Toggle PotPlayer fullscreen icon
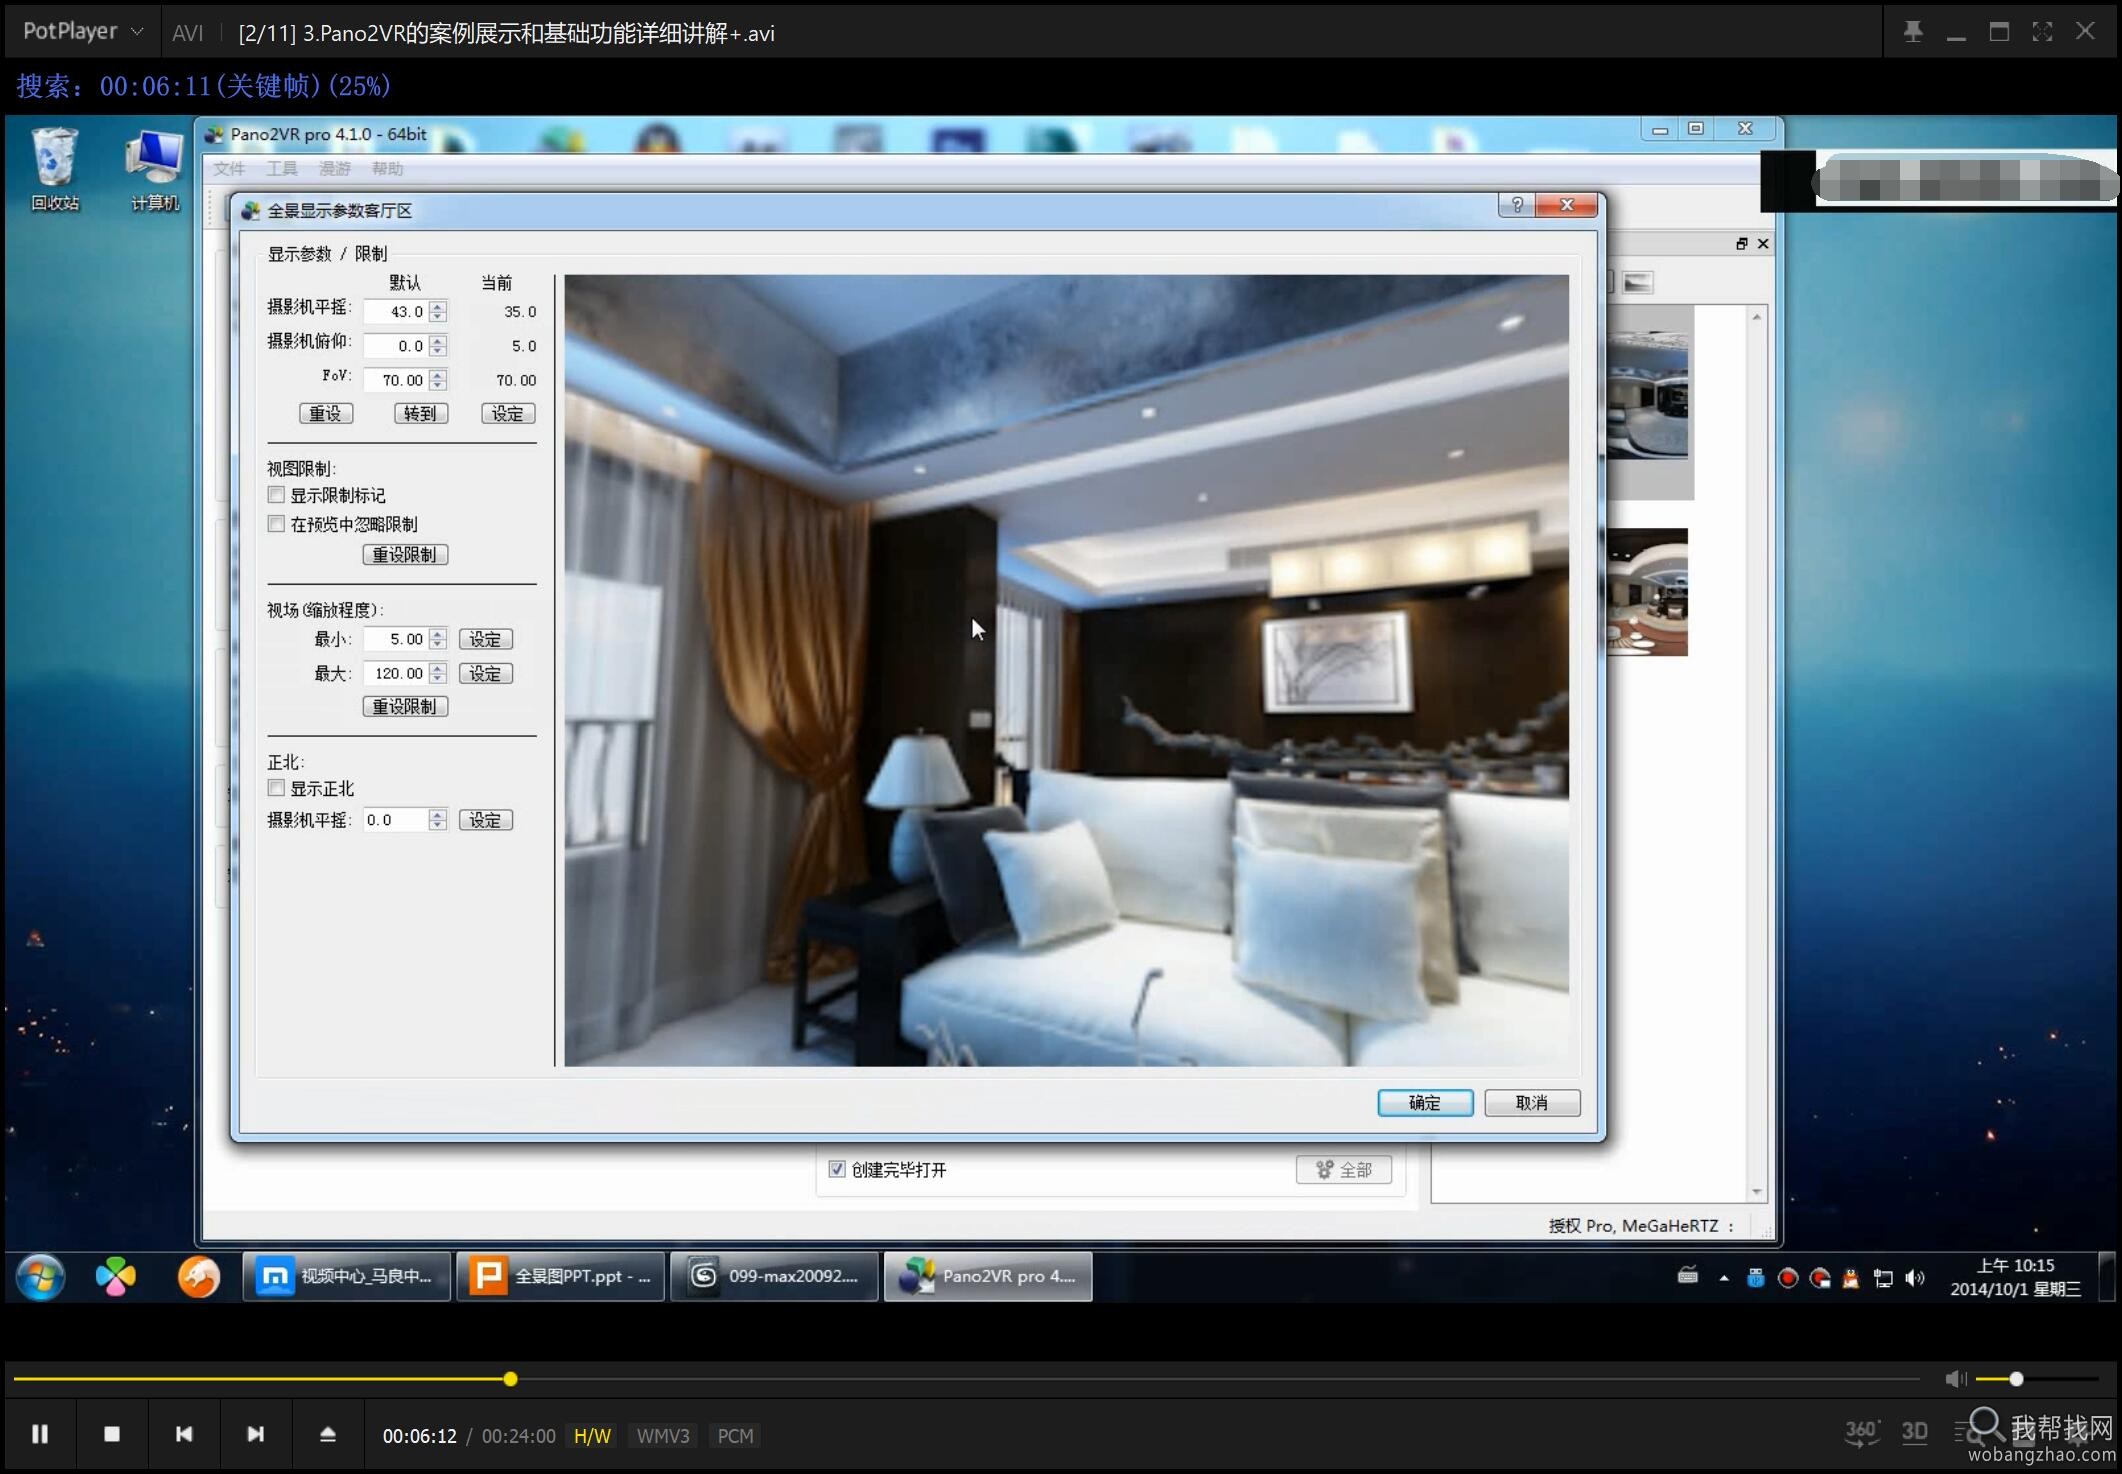Image resolution: width=2122 pixels, height=1474 pixels. pyautogui.click(x=2042, y=32)
